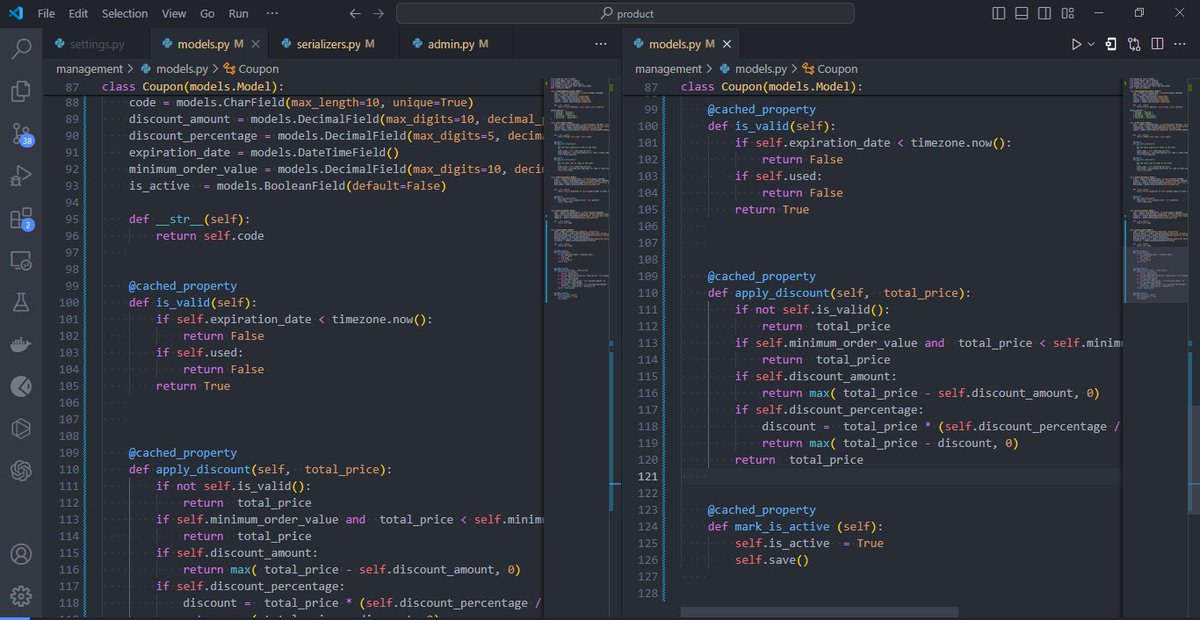
Task: Click the product command center search box
Action: tap(625, 14)
